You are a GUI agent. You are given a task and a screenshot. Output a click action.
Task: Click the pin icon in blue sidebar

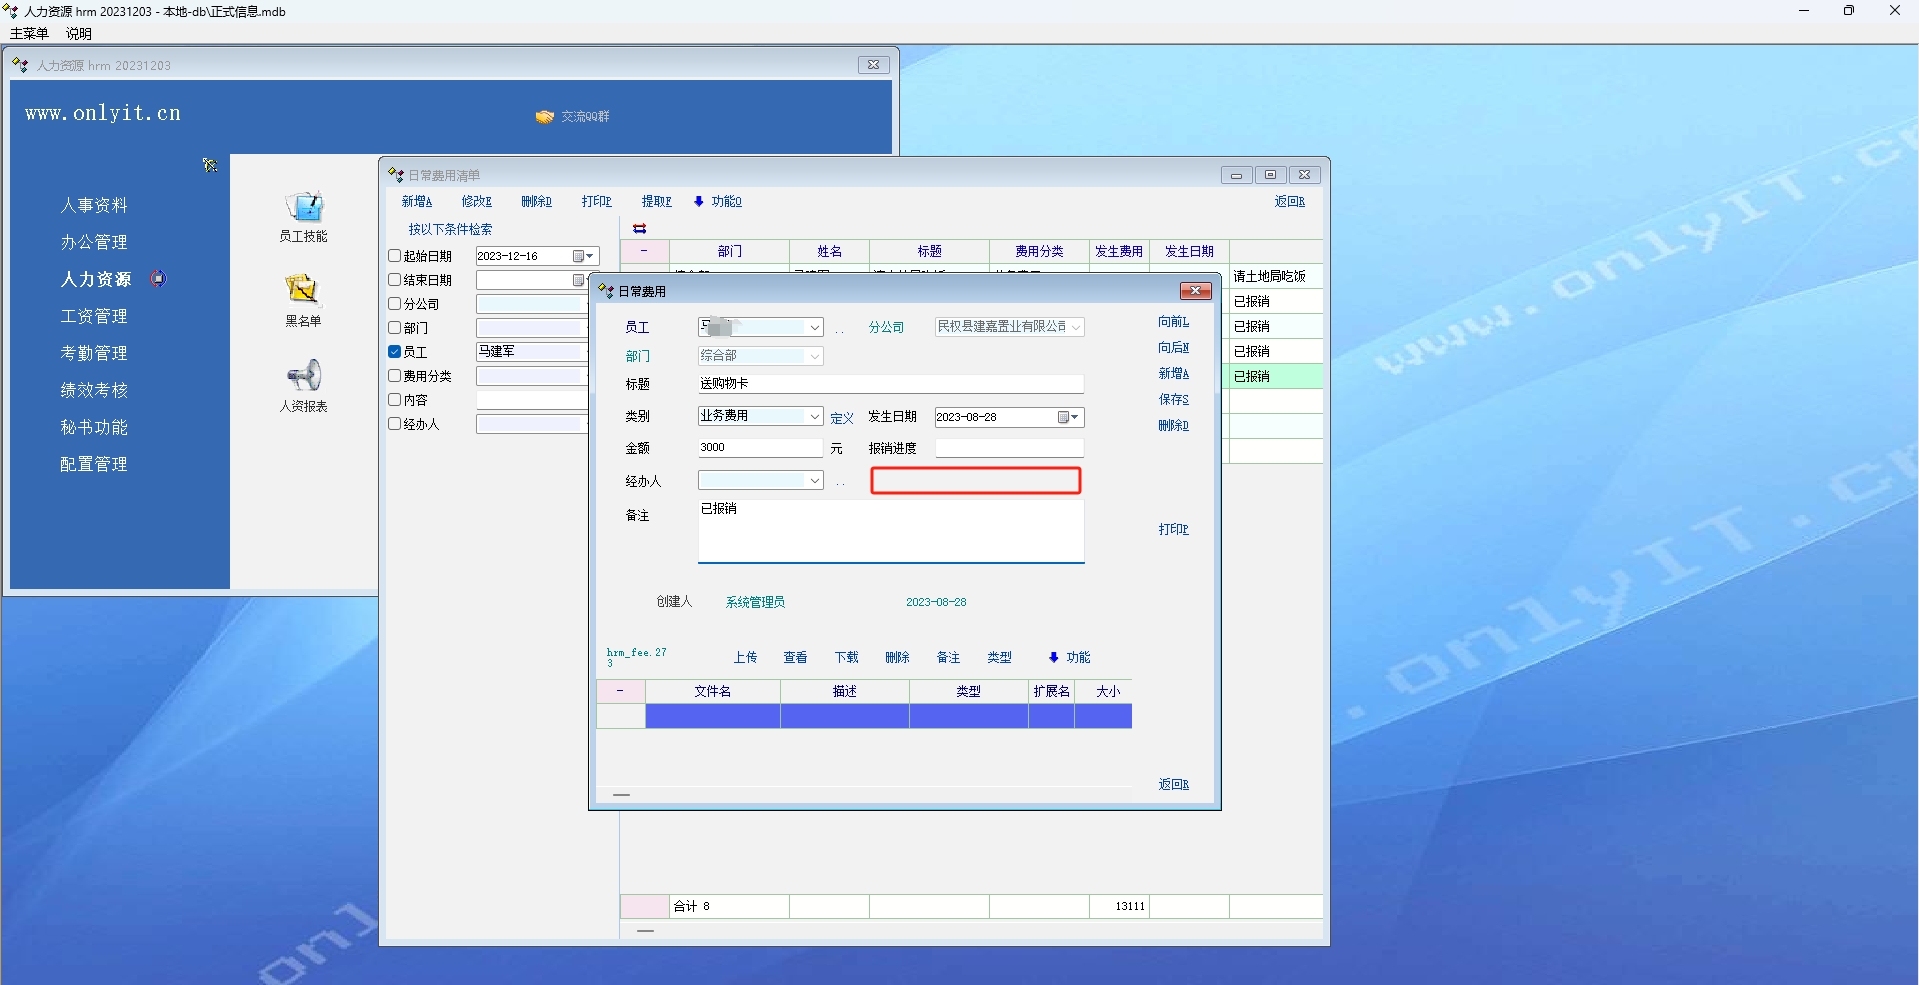[210, 165]
